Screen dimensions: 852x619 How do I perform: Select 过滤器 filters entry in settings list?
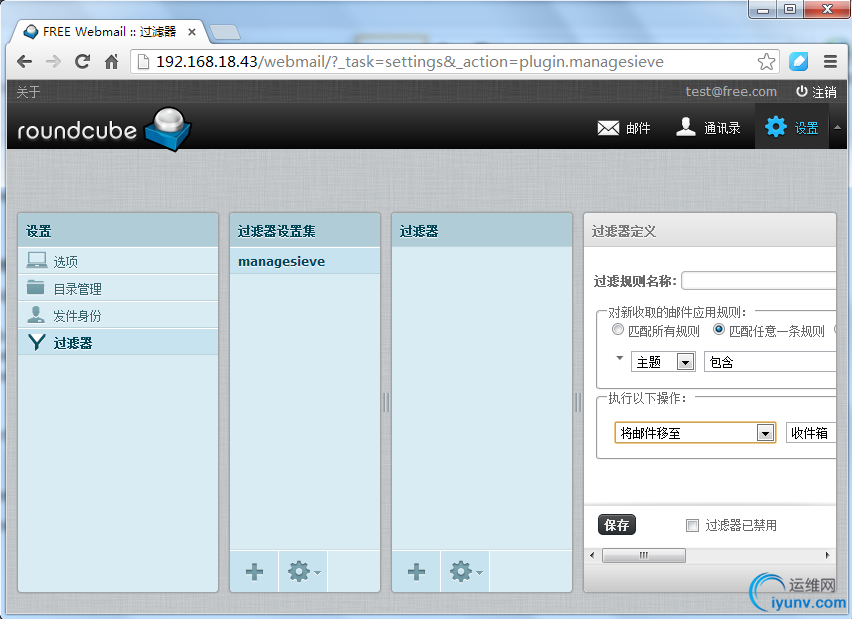point(118,342)
